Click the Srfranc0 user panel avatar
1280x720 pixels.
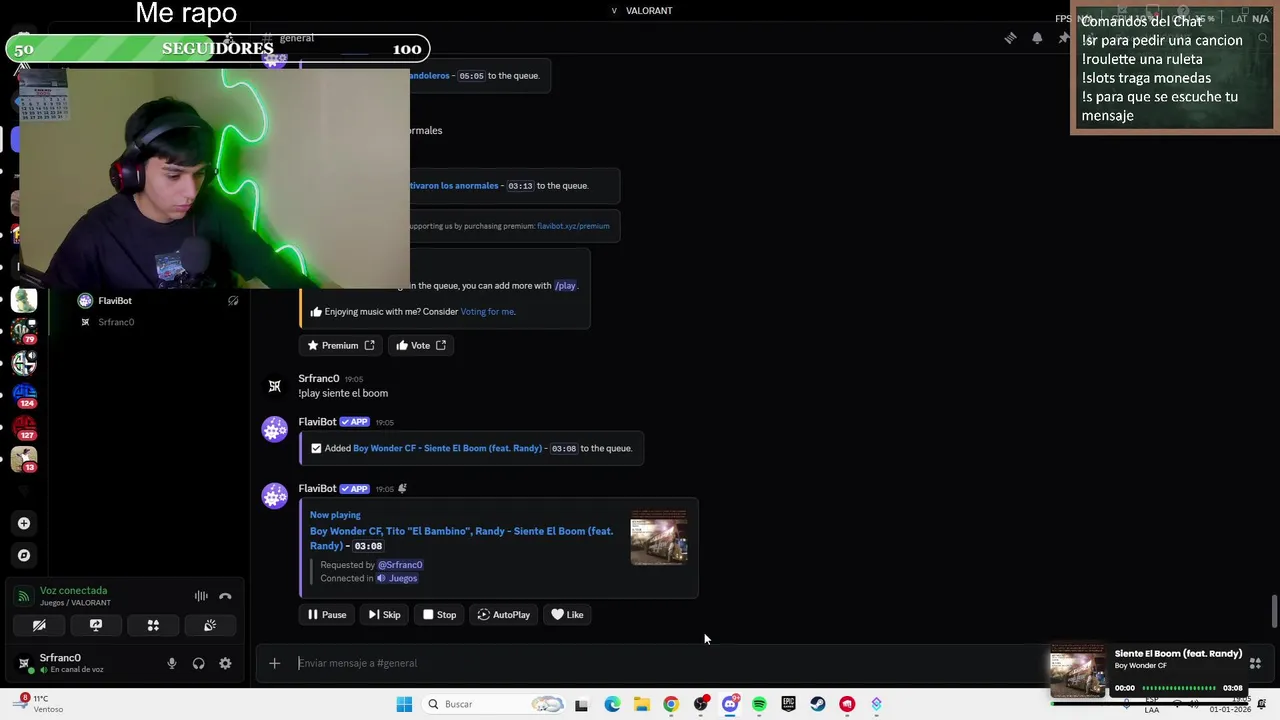24,663
